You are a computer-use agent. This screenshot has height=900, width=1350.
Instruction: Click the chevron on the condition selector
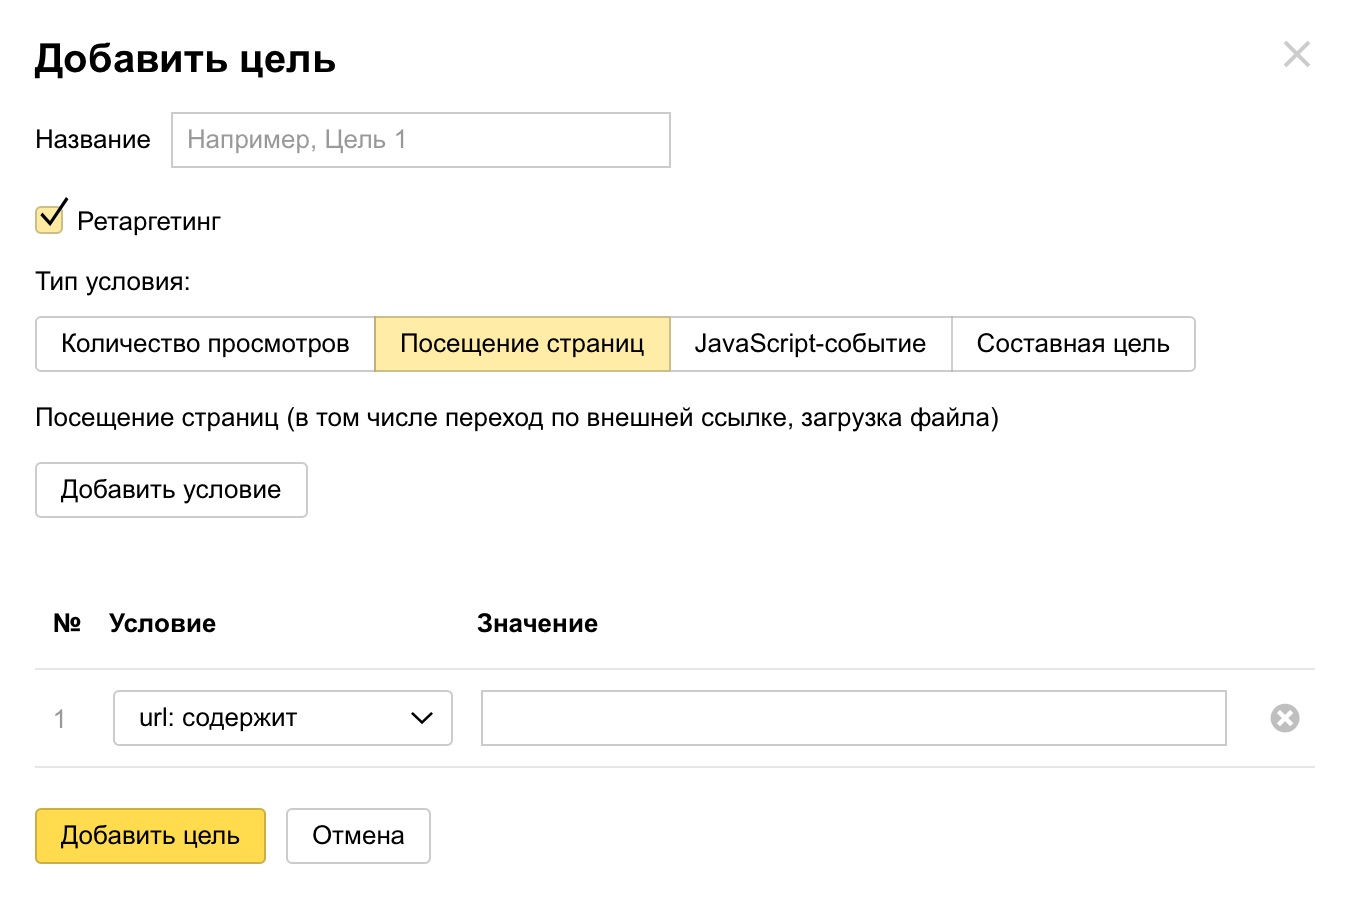tap(421, 717)
